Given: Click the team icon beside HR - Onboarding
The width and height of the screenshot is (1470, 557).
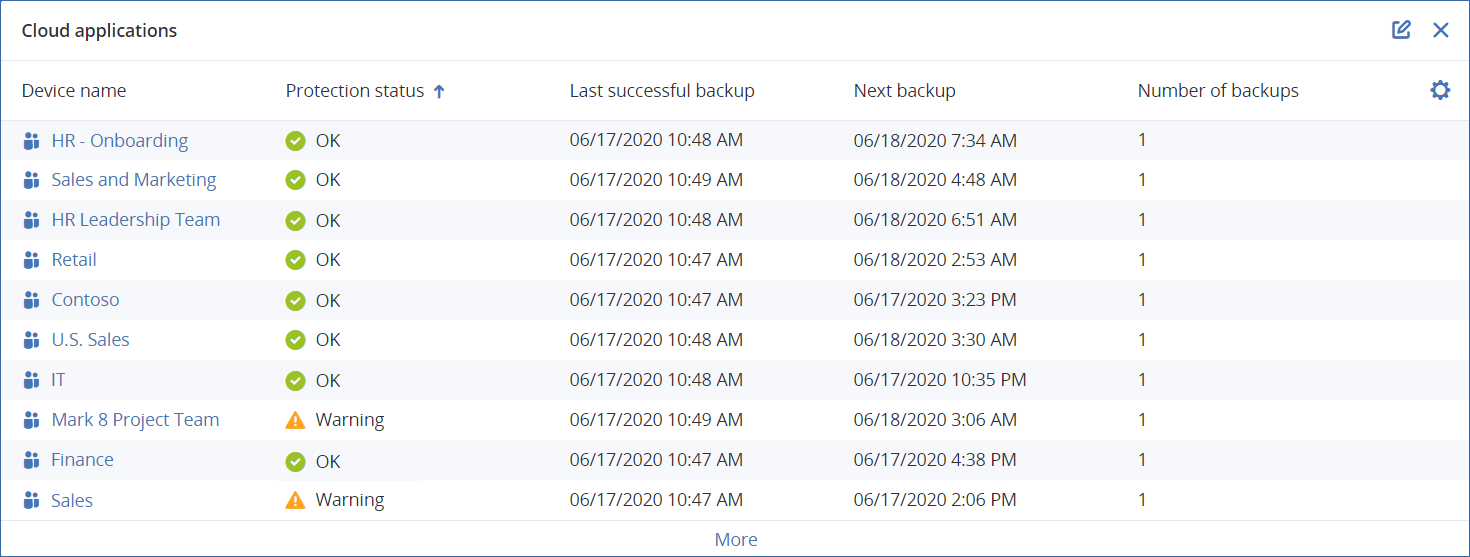Looking at the screenshot, I should coord(31,141).
